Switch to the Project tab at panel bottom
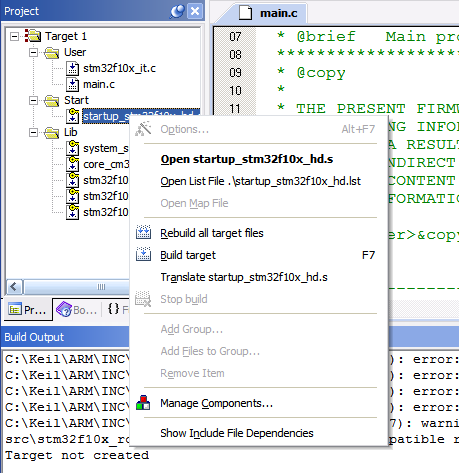The width and height of the screenshot is (459, 473). tap(27, 310)
